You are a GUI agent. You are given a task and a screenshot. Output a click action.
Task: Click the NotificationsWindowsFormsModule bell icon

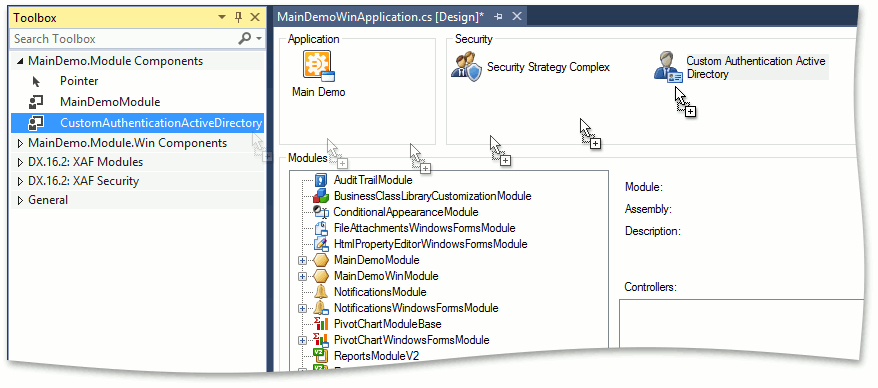pyautogui.click(x=321, y=308)
